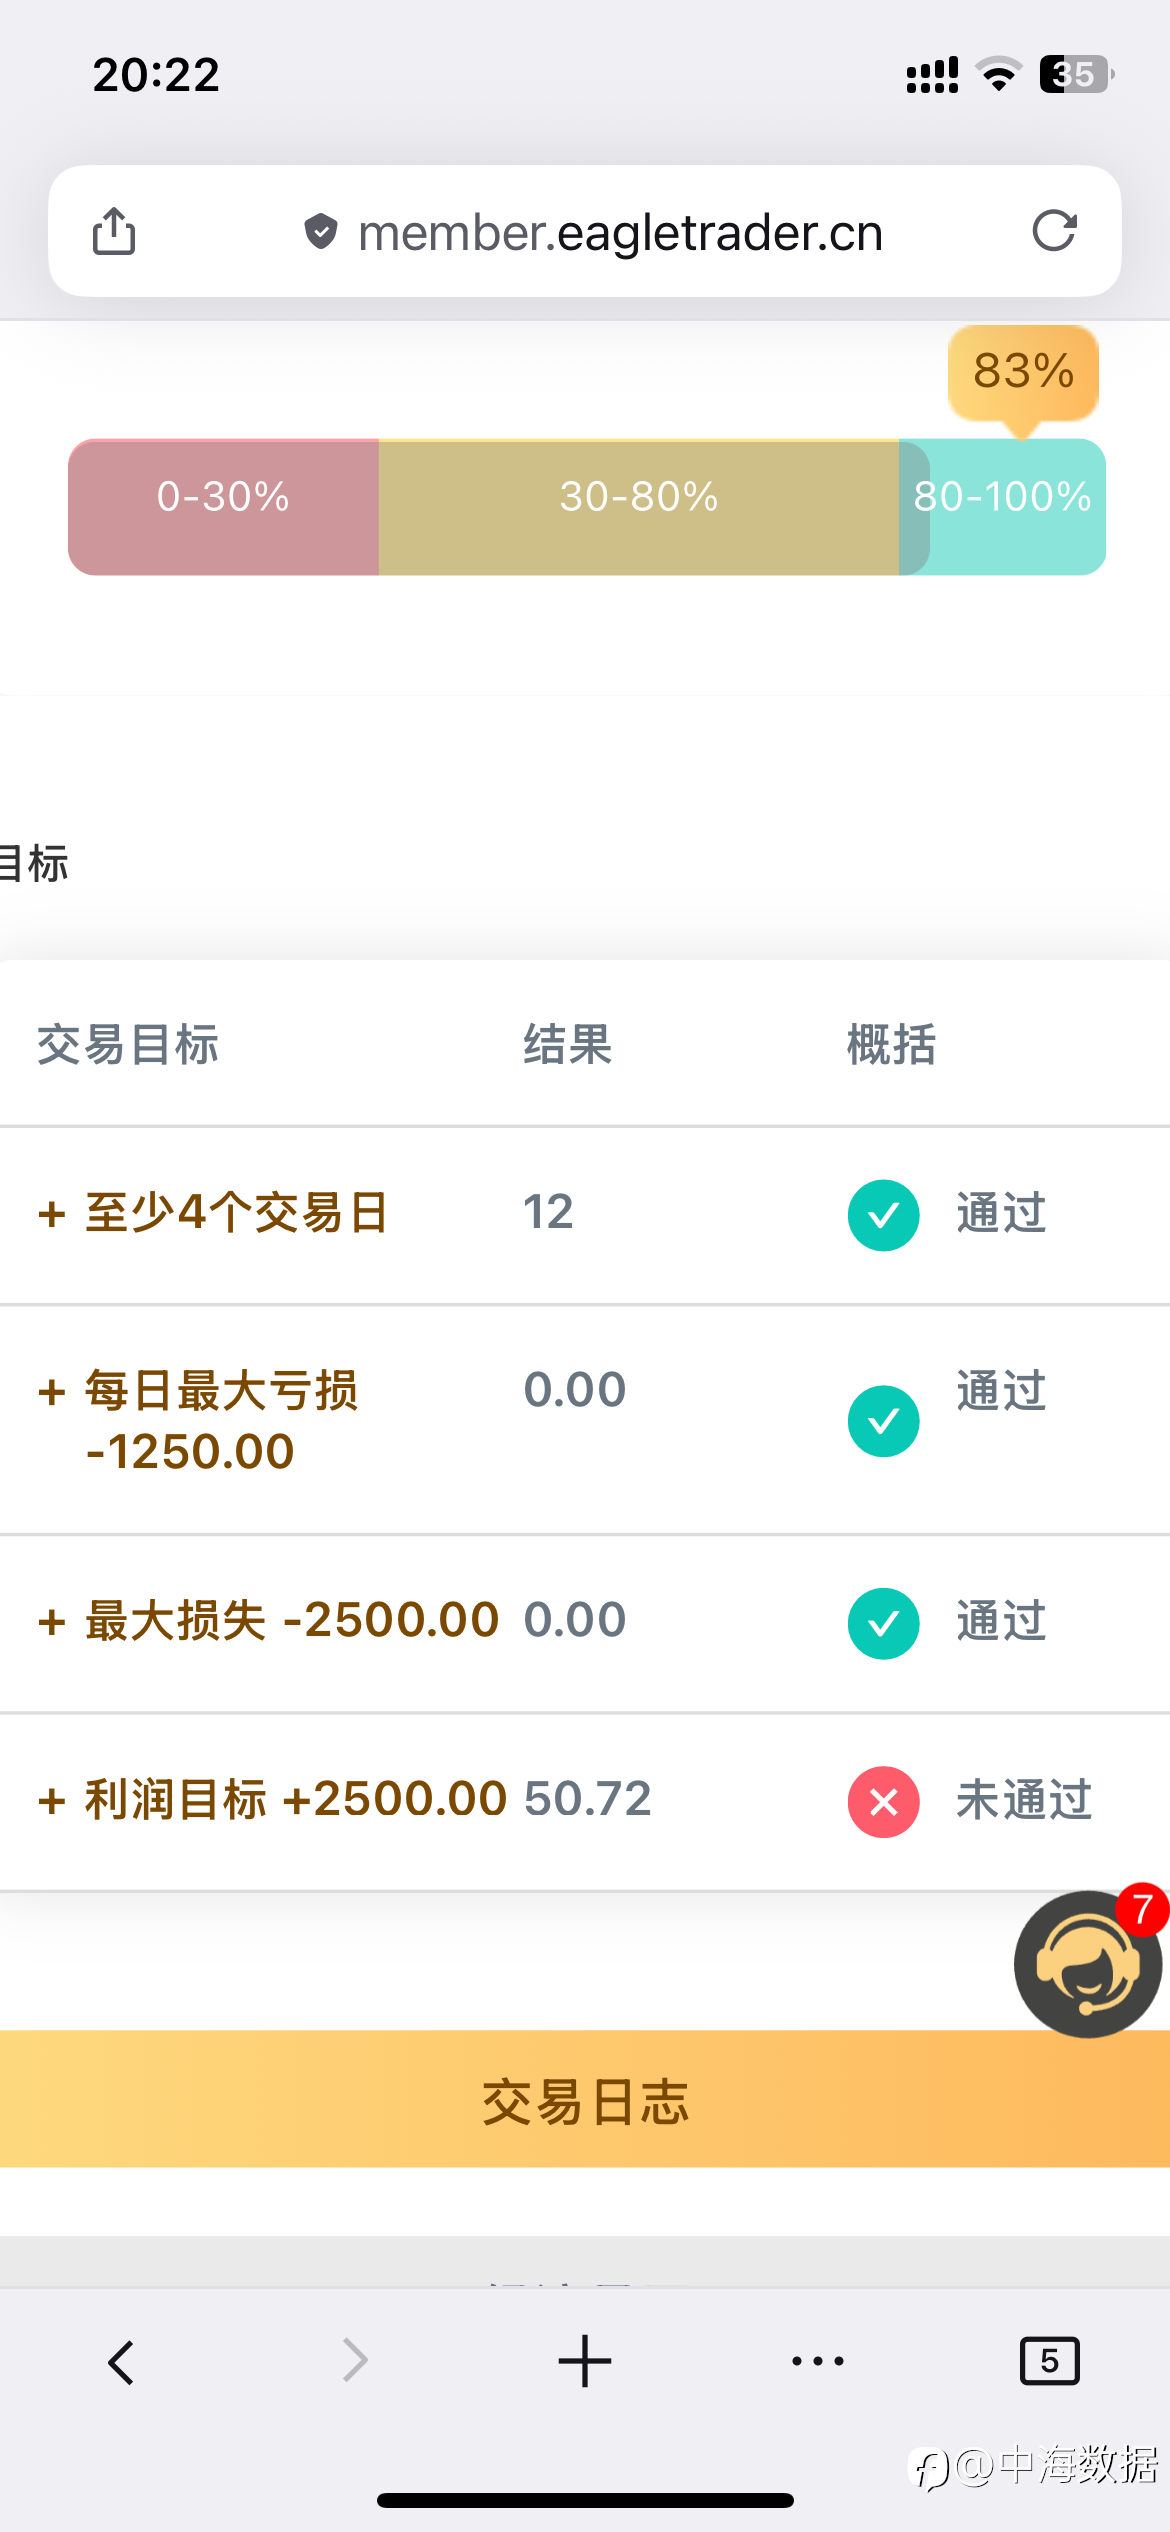Viewport: 1170px width, 2532px height.
Task: Expand the 利润目标 +2500.00 row
Action: [52, 1802]
